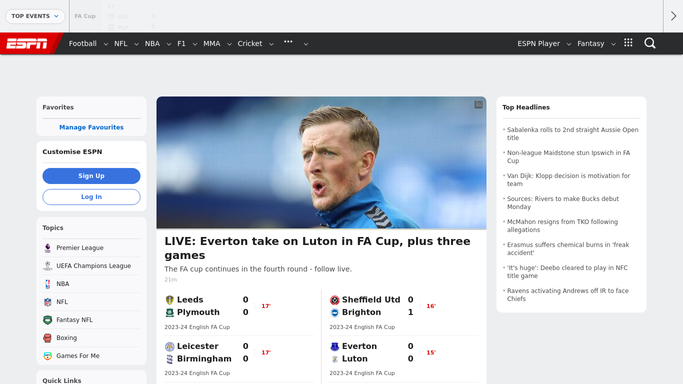Open the site search magnifier icon
This screenshot has height=384, width=683.
tap(650, 43)
